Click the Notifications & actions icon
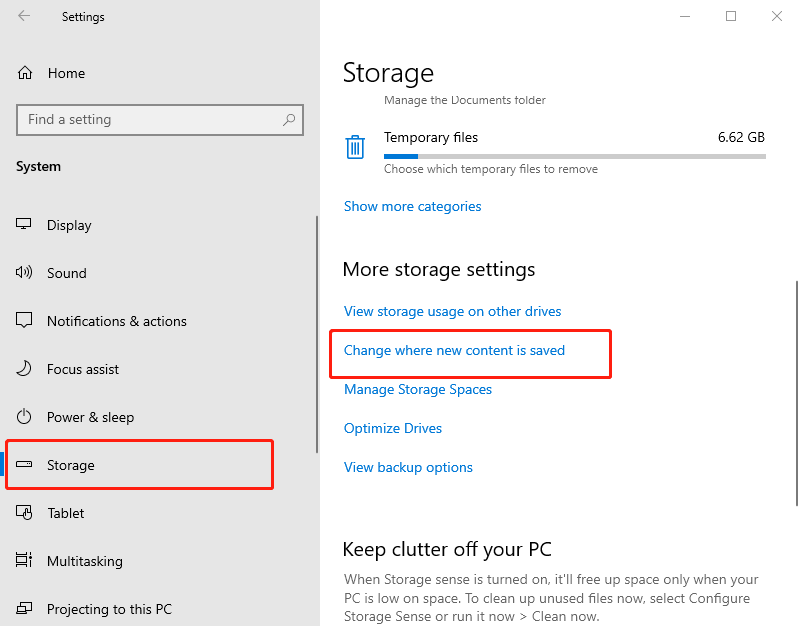 tap(25, 321)
